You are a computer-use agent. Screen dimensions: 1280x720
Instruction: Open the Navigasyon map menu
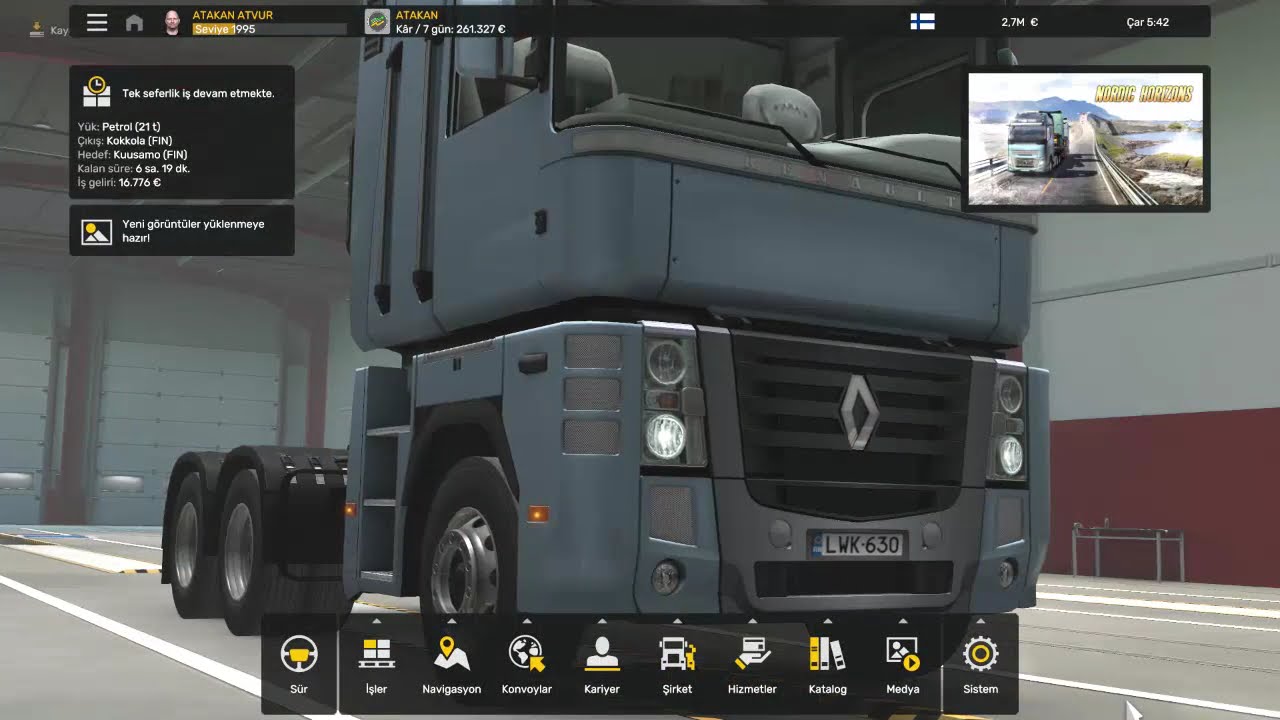pyautogui.click(x=452, y=664)
